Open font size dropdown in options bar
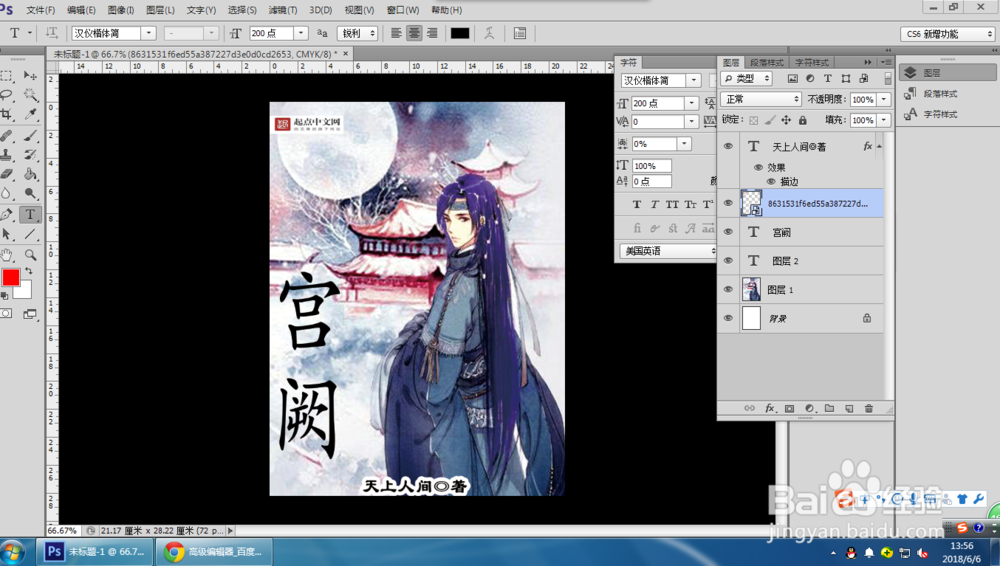This screenshot has width=1000, height=566. coord(301,33)
